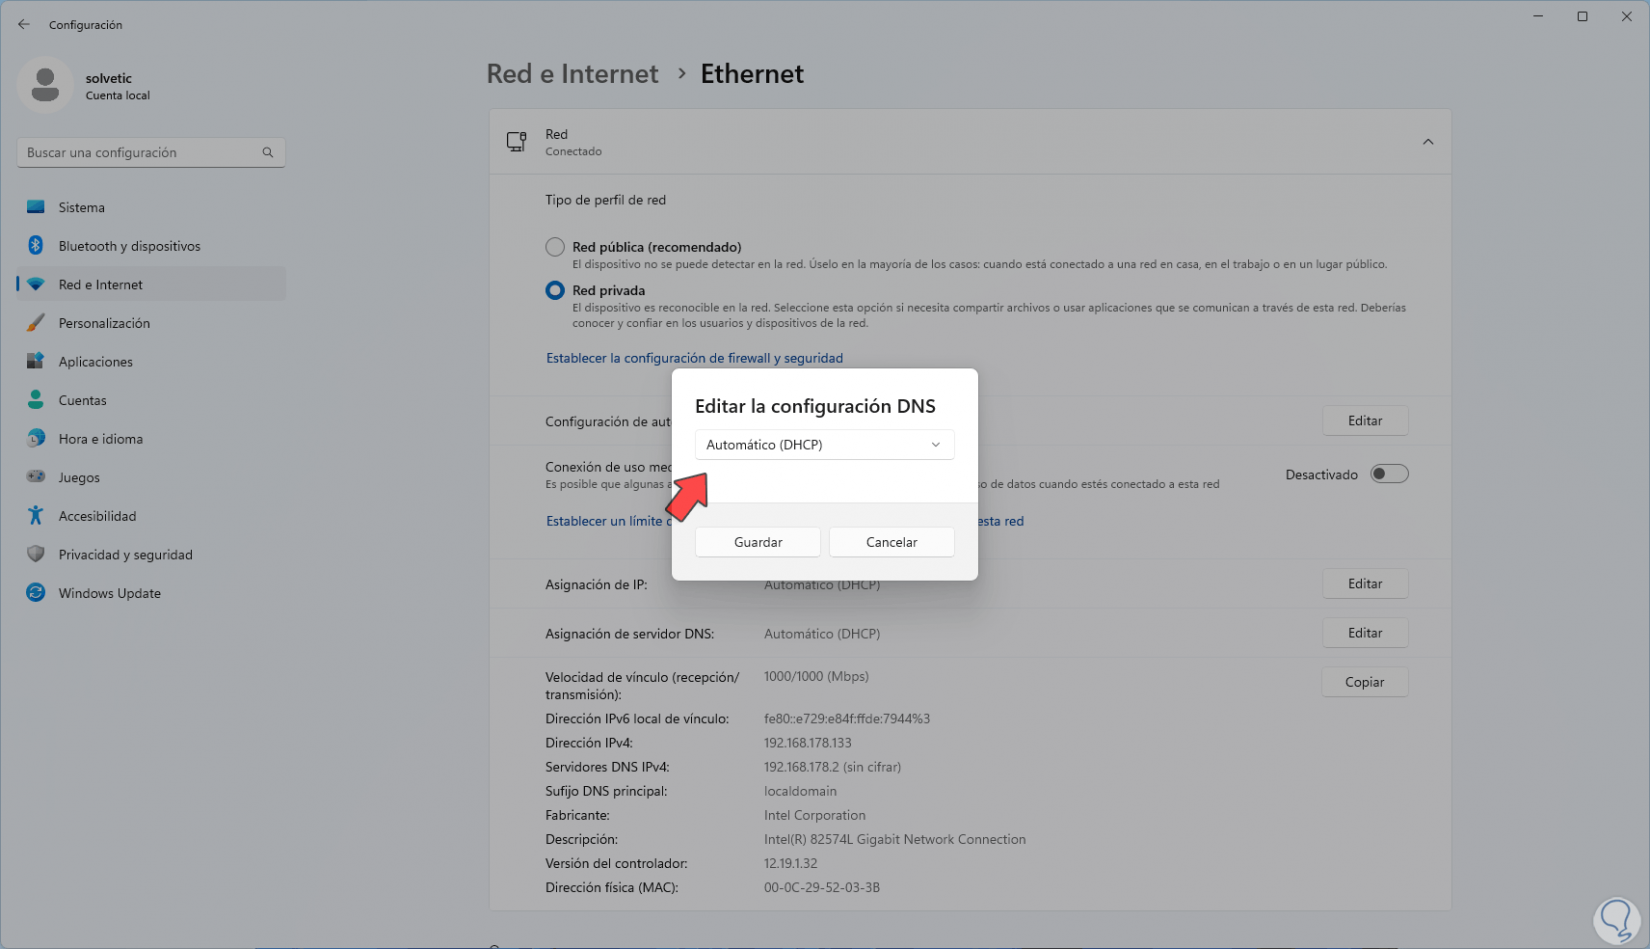Screen dimensions: 1650x949
Task: Click Guardar in the DNS dialog
Action: pyautogui.click(x=757, y=541)
